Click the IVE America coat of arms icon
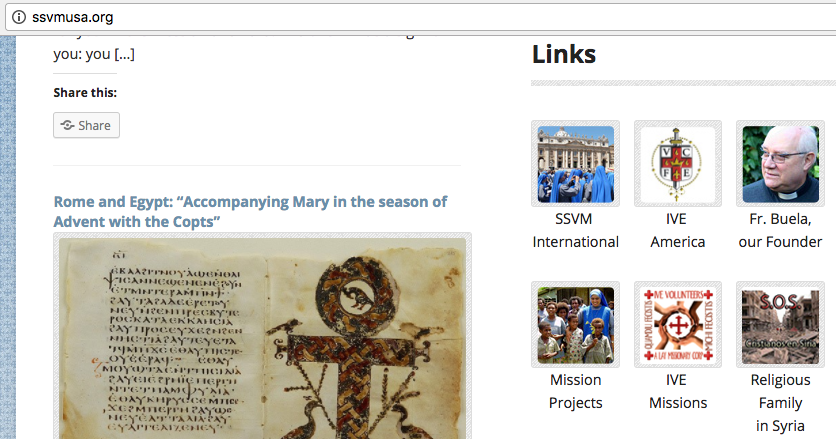This screenshot has height=439, width=836. (x=678, y=164)
